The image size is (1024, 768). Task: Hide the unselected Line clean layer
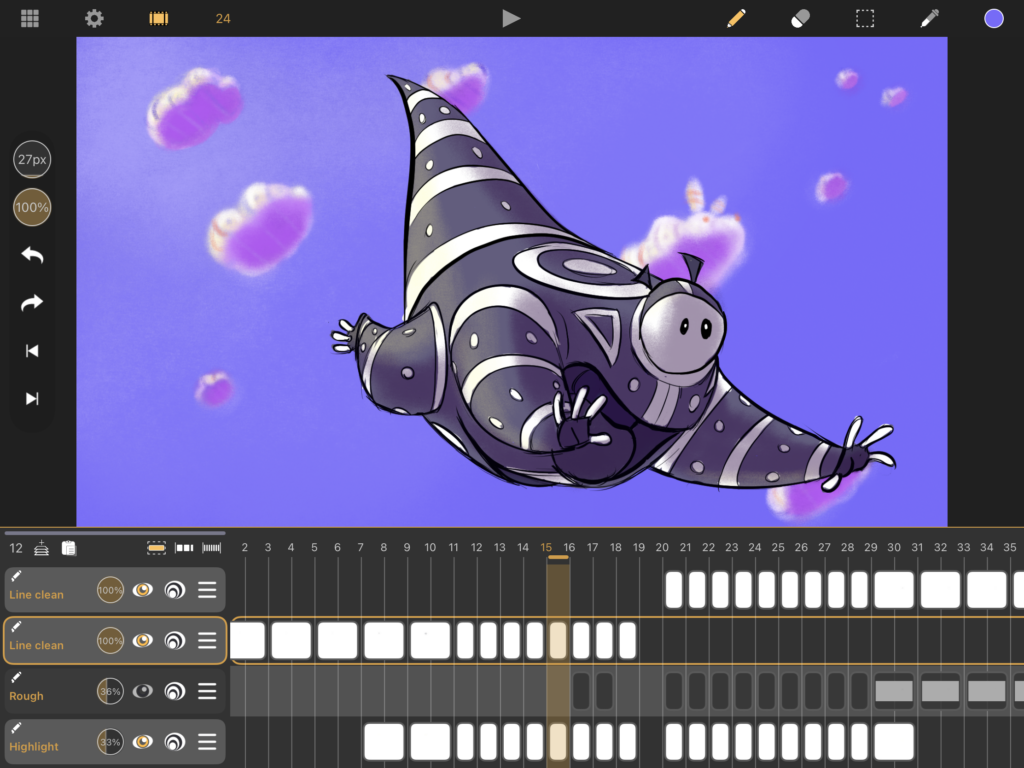[142, 590]
